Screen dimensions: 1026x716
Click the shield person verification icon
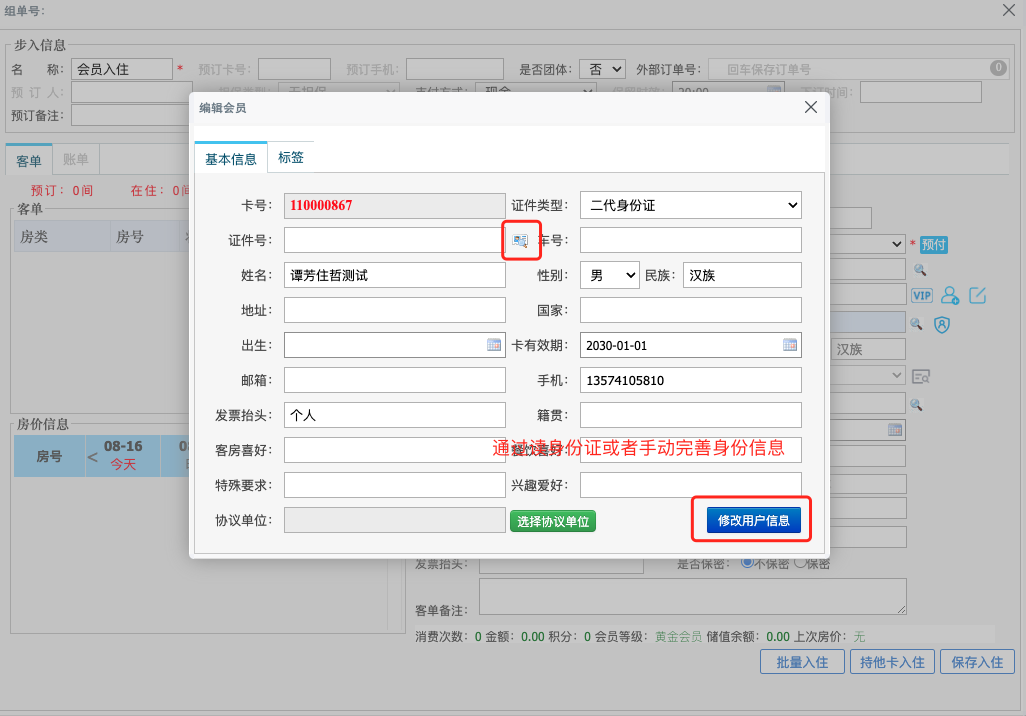pyautogui.click(x=942, y=325)
